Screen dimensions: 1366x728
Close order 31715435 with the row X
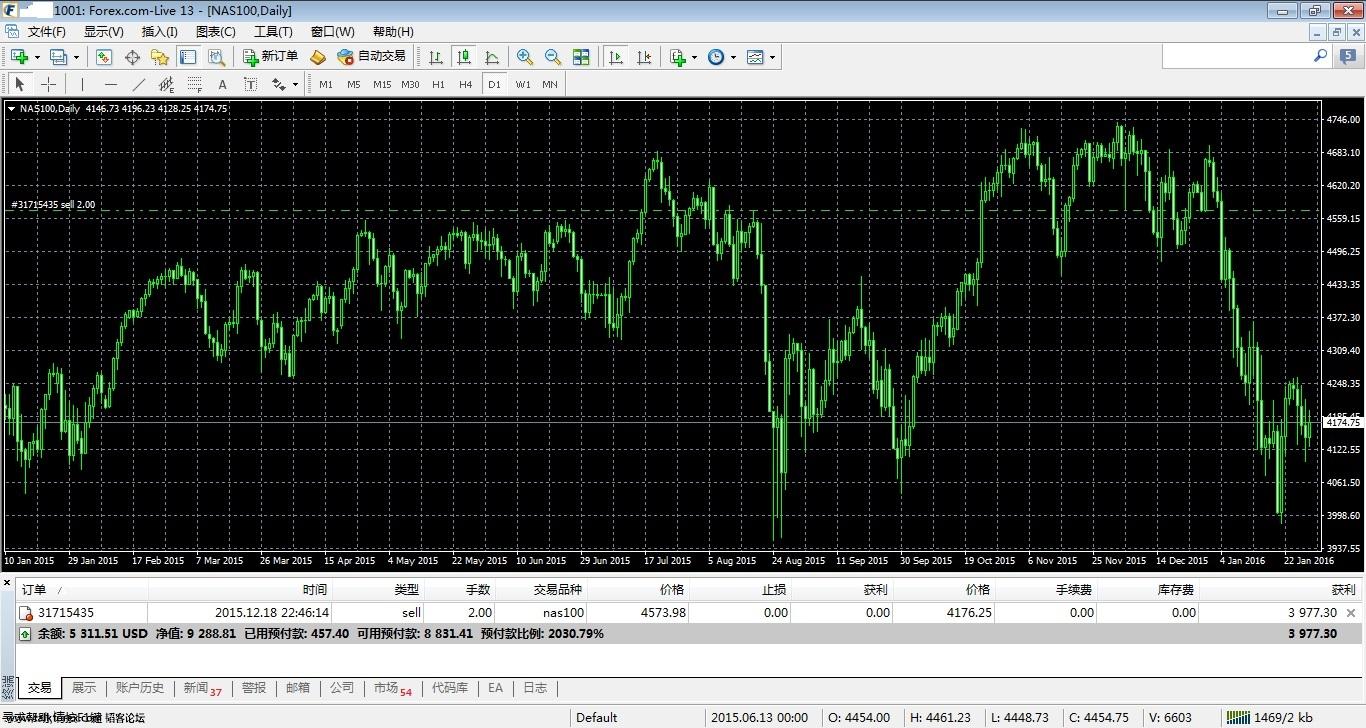(x=1351, y=613)
